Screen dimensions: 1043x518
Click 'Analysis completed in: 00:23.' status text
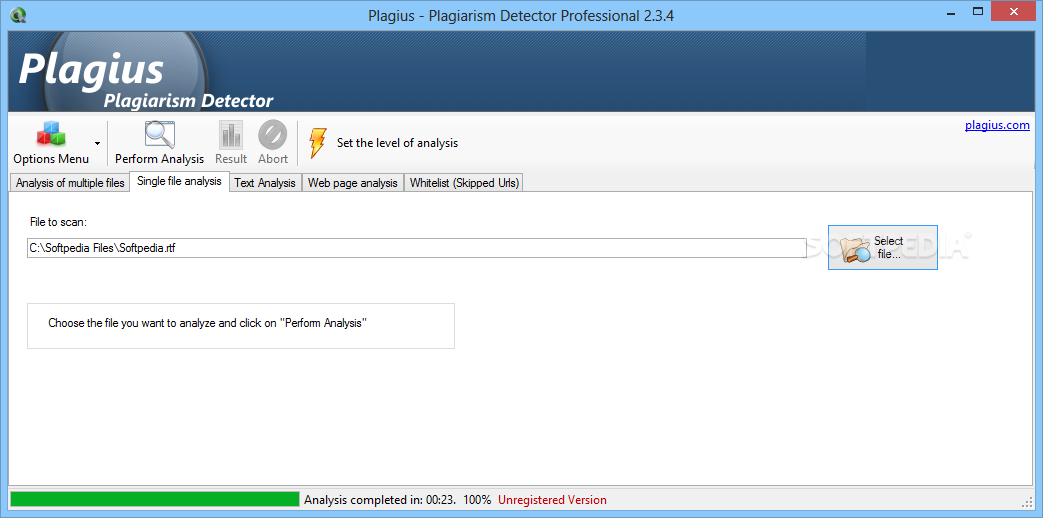[x=380, y=499]
